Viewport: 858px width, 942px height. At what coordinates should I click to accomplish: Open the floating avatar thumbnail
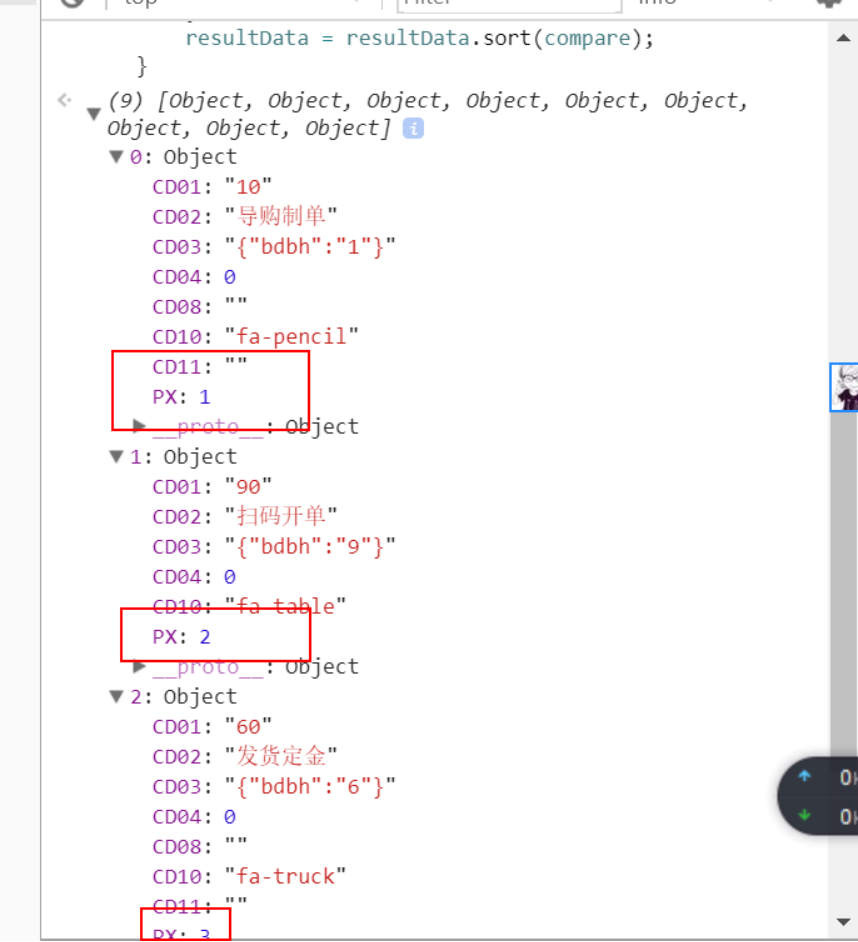click(x=844, y=387)
